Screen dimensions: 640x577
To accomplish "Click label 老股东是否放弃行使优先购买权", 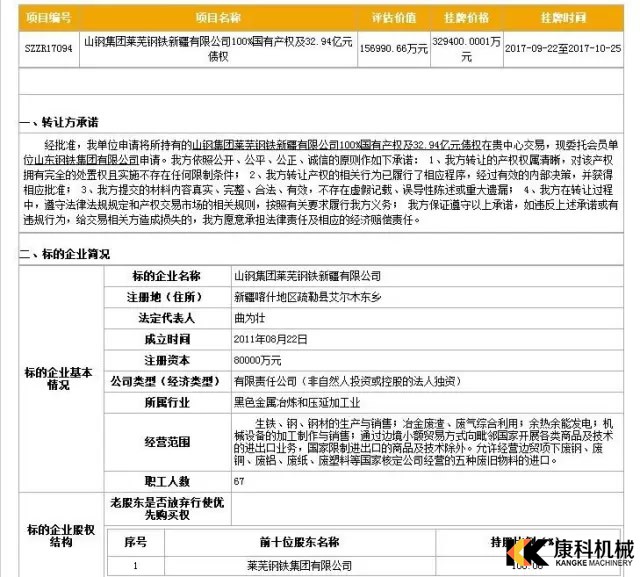I will (x=167, y=508).
